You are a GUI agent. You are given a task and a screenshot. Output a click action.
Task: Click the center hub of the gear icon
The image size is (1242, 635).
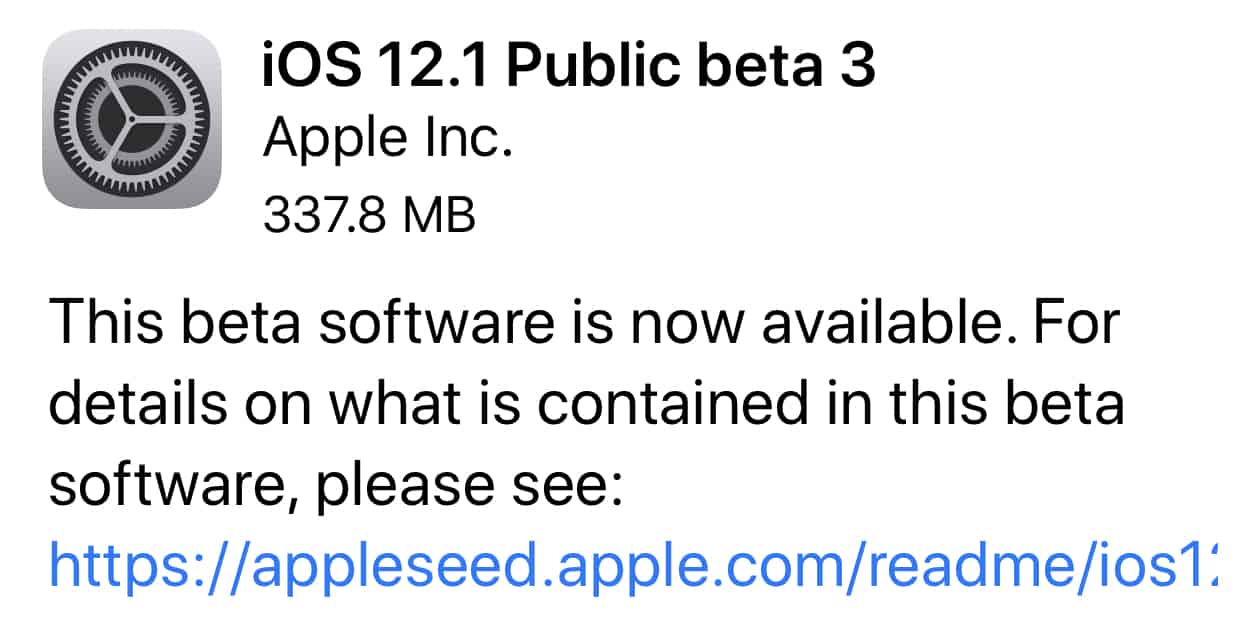(131, 119)
